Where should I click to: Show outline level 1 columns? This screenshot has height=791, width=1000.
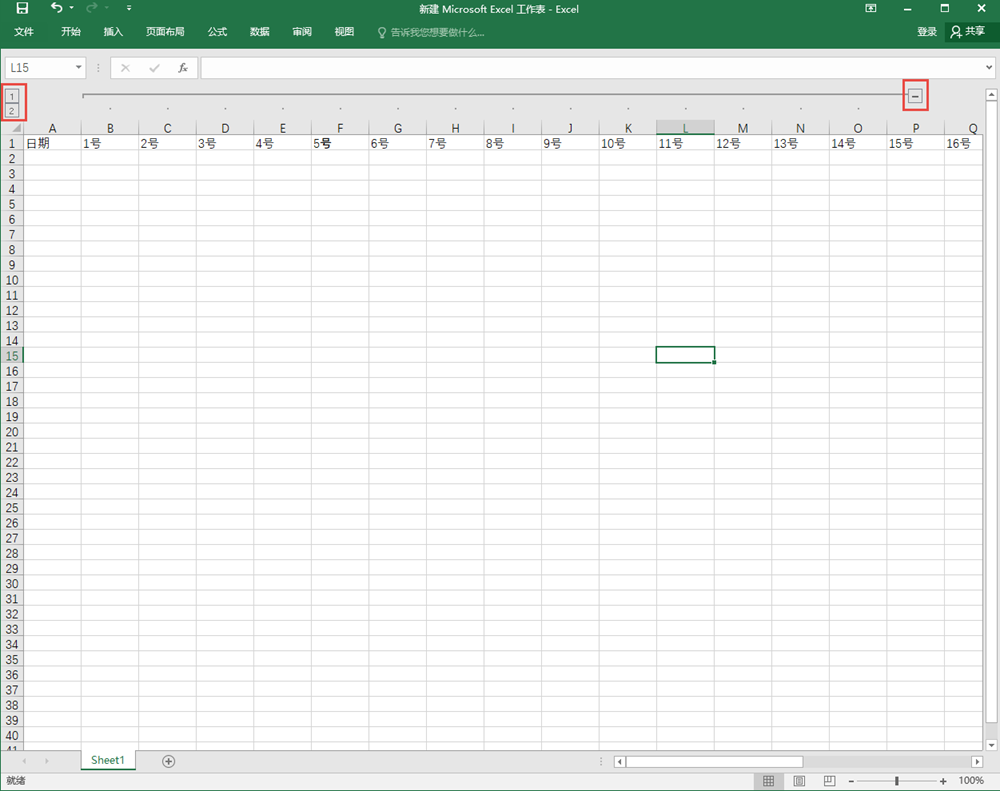pyautogui.click(x=12, y=96)
